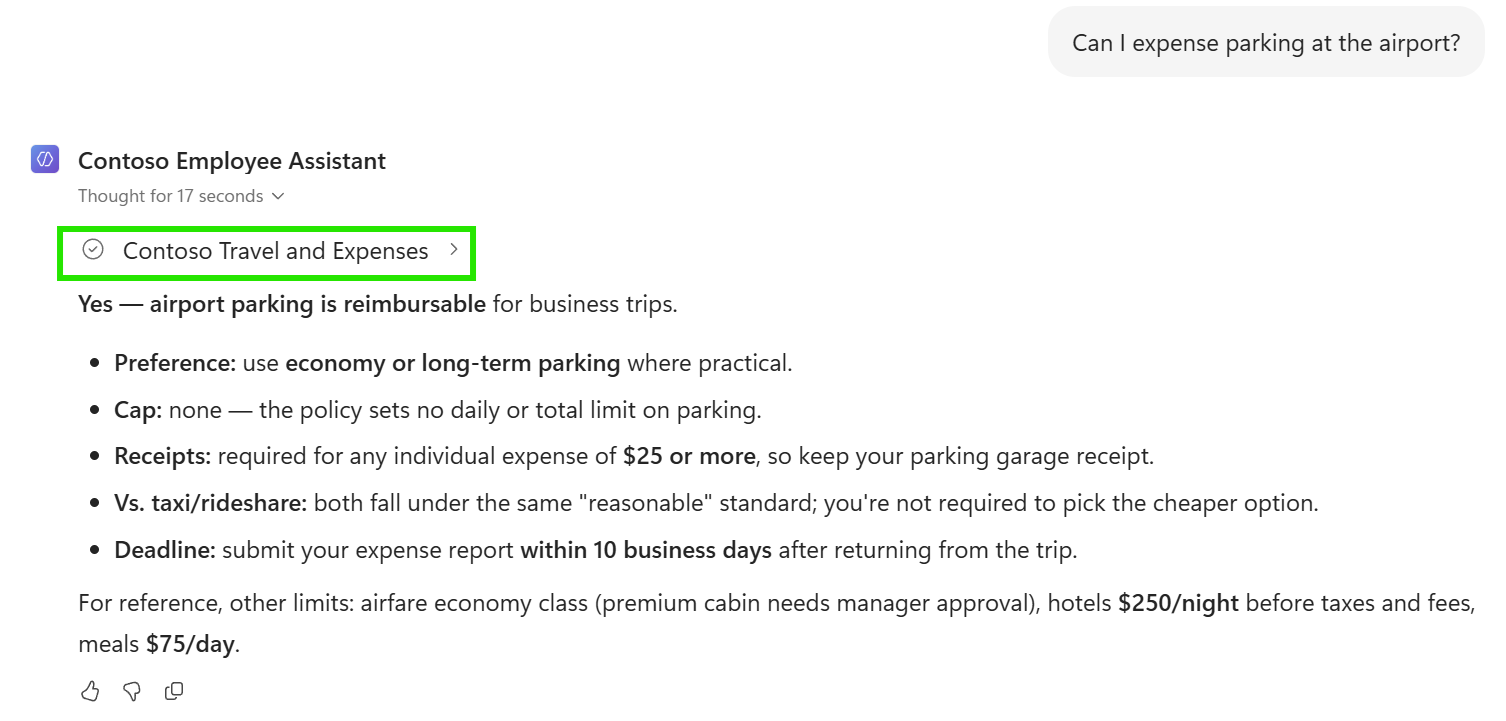
Task: Click the 'Yes — airport parking is reimbursable' text
Action: tap(282, 304)
